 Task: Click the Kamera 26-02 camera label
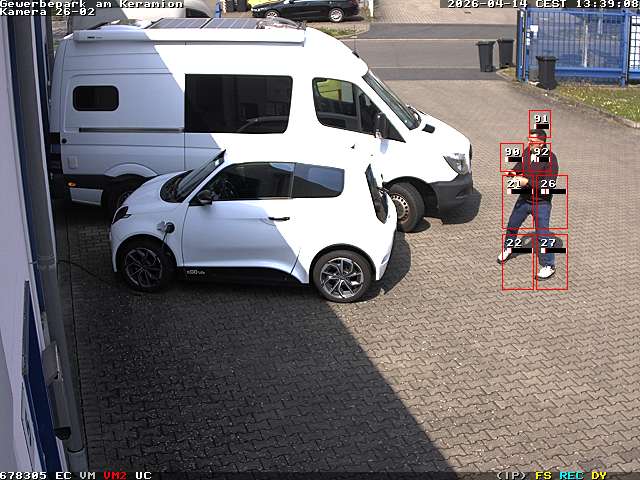[48, 12]
